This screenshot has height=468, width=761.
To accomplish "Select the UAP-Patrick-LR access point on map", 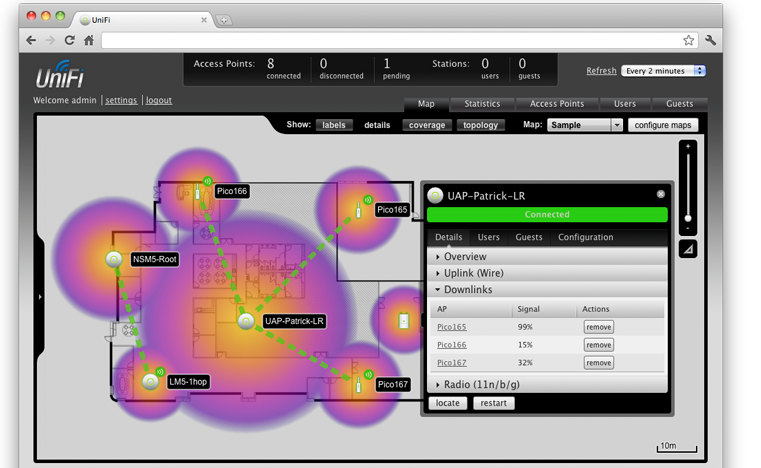I will 245,321.
